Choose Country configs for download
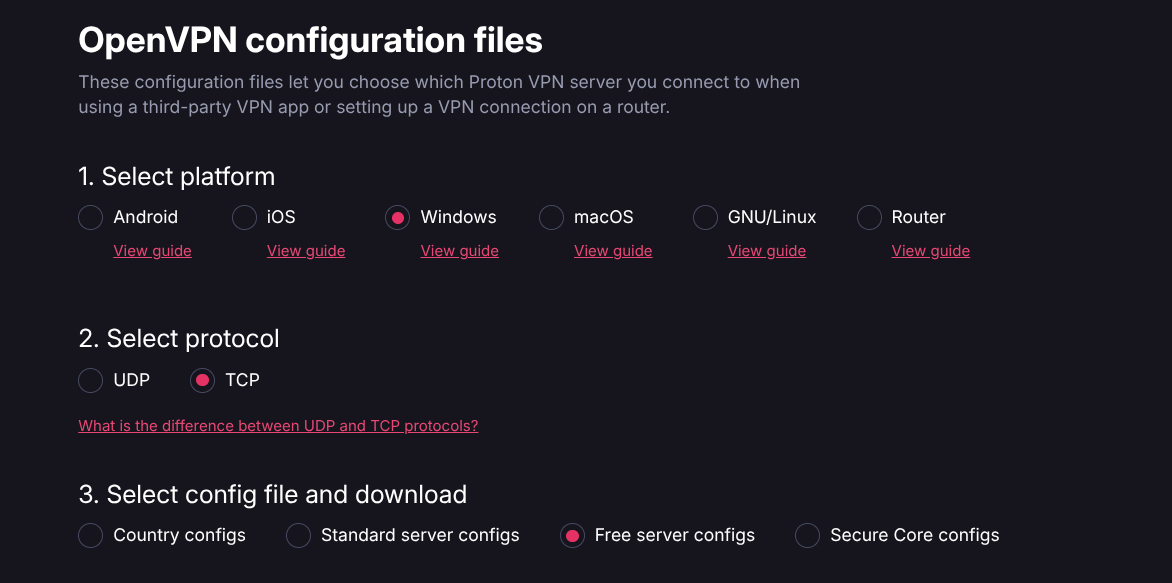This screenshot has height=583, width=1172. [90, 535]
